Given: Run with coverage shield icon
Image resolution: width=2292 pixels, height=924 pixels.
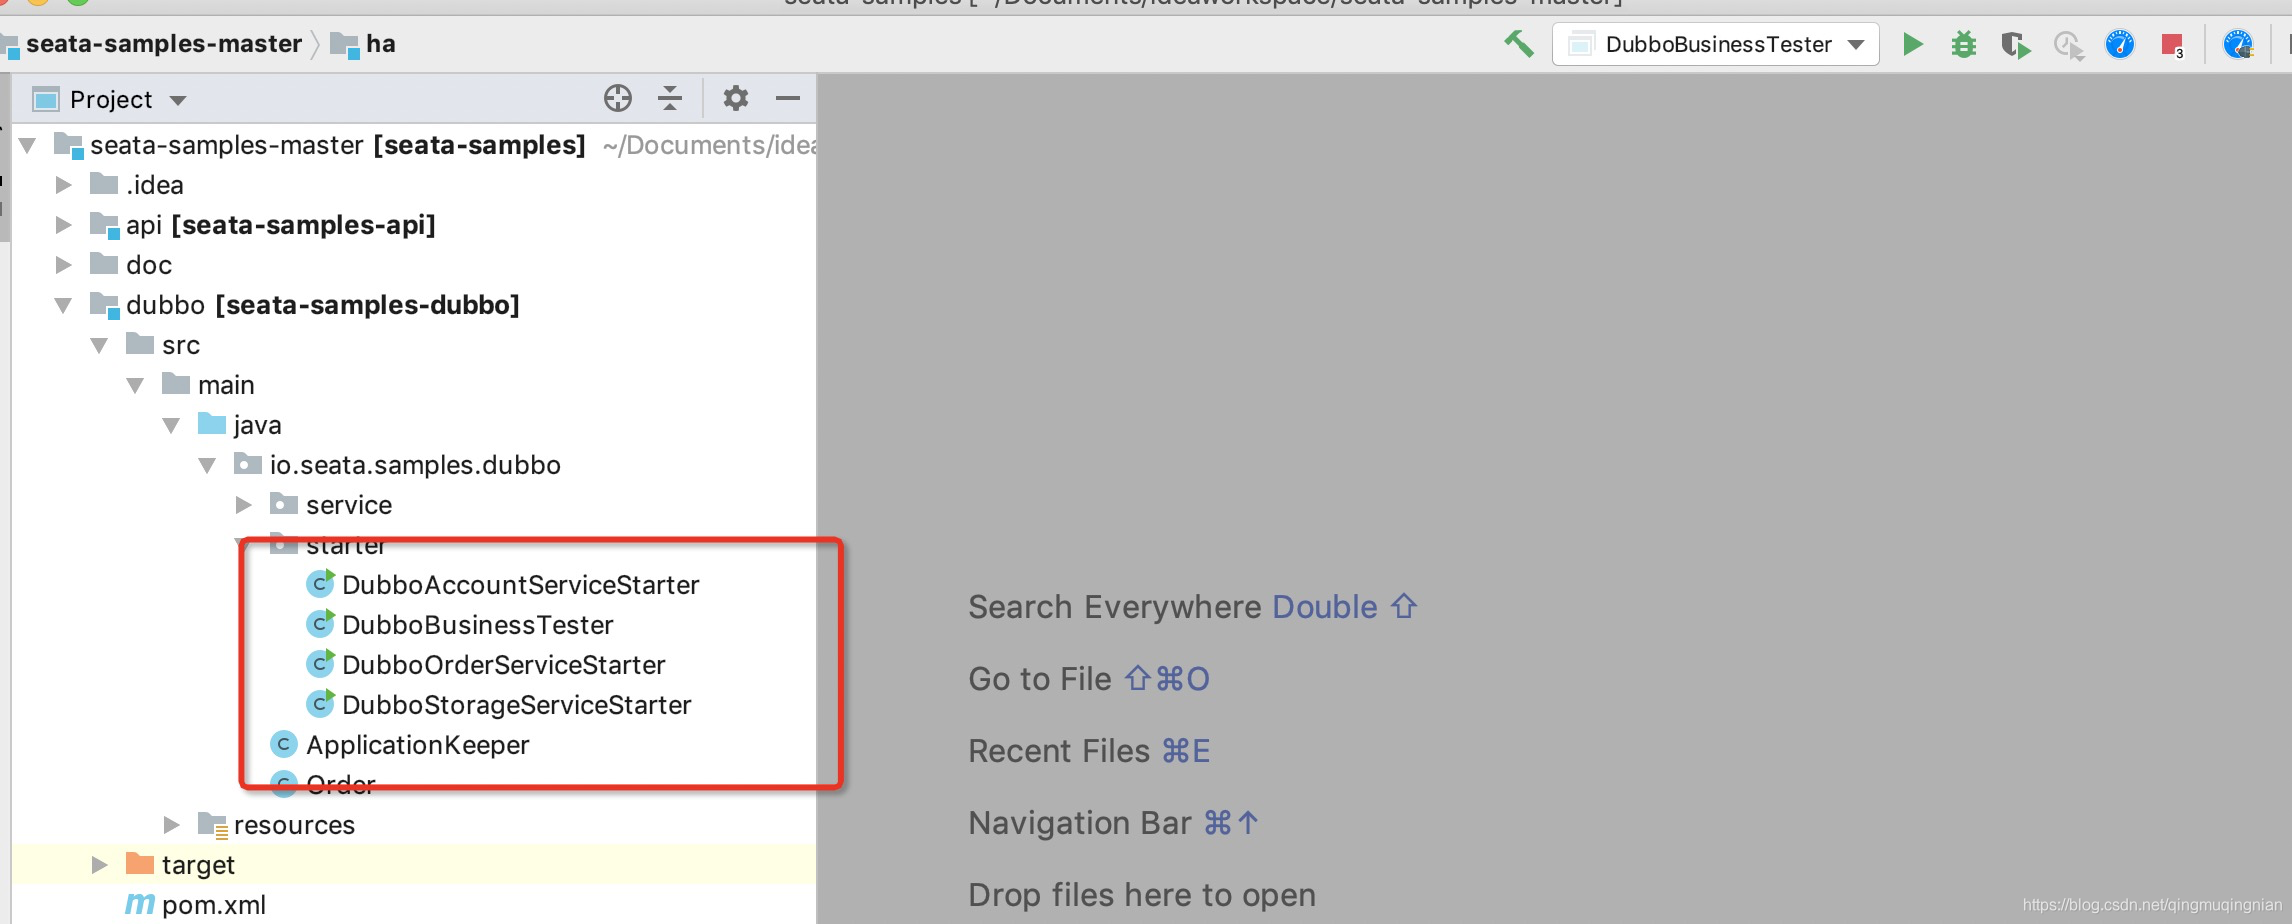Looking at the screenshot, I should coord(2016,45).
